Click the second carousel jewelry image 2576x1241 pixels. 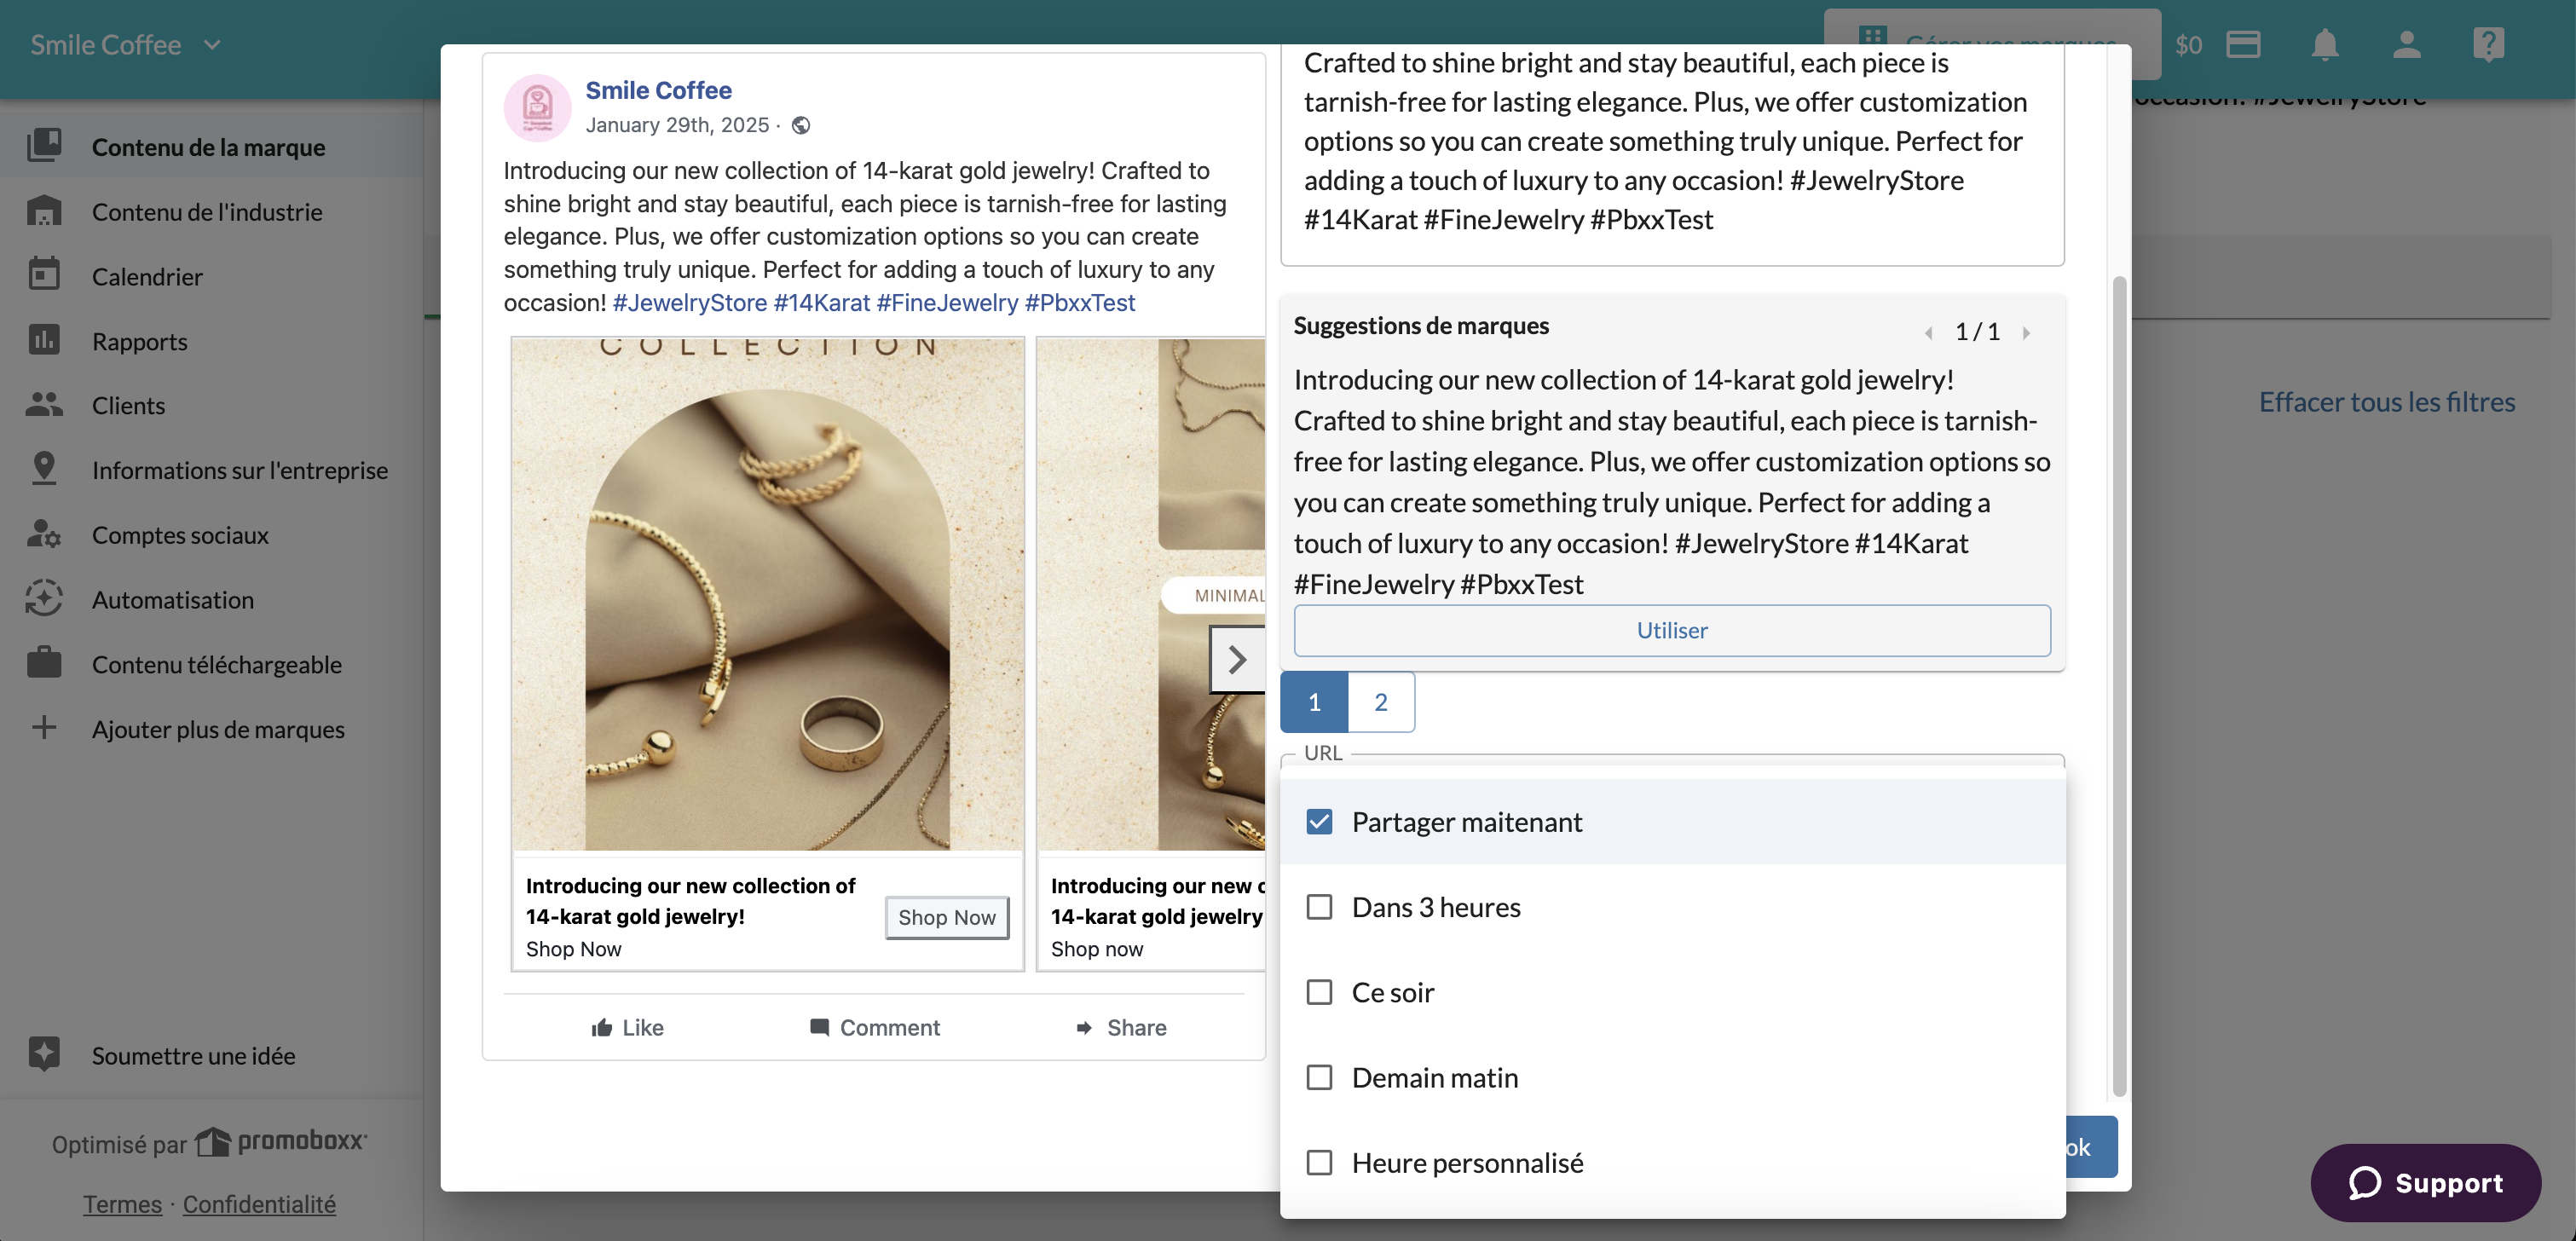(x=1151, y=594)
